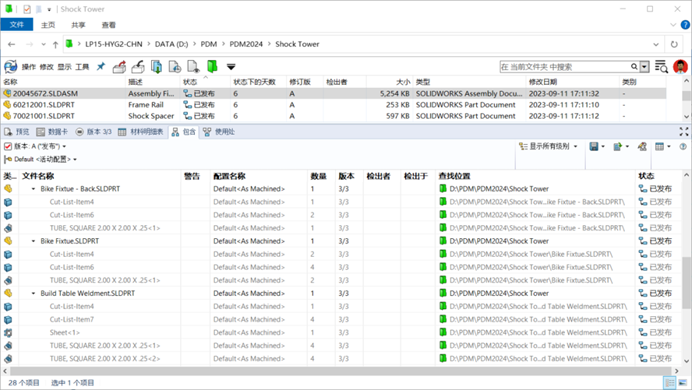Image resolution: width=692 pixels, height=390 pixels.
Task: Switch to the 数据卡 data card tab
Action: click(52, 132)
